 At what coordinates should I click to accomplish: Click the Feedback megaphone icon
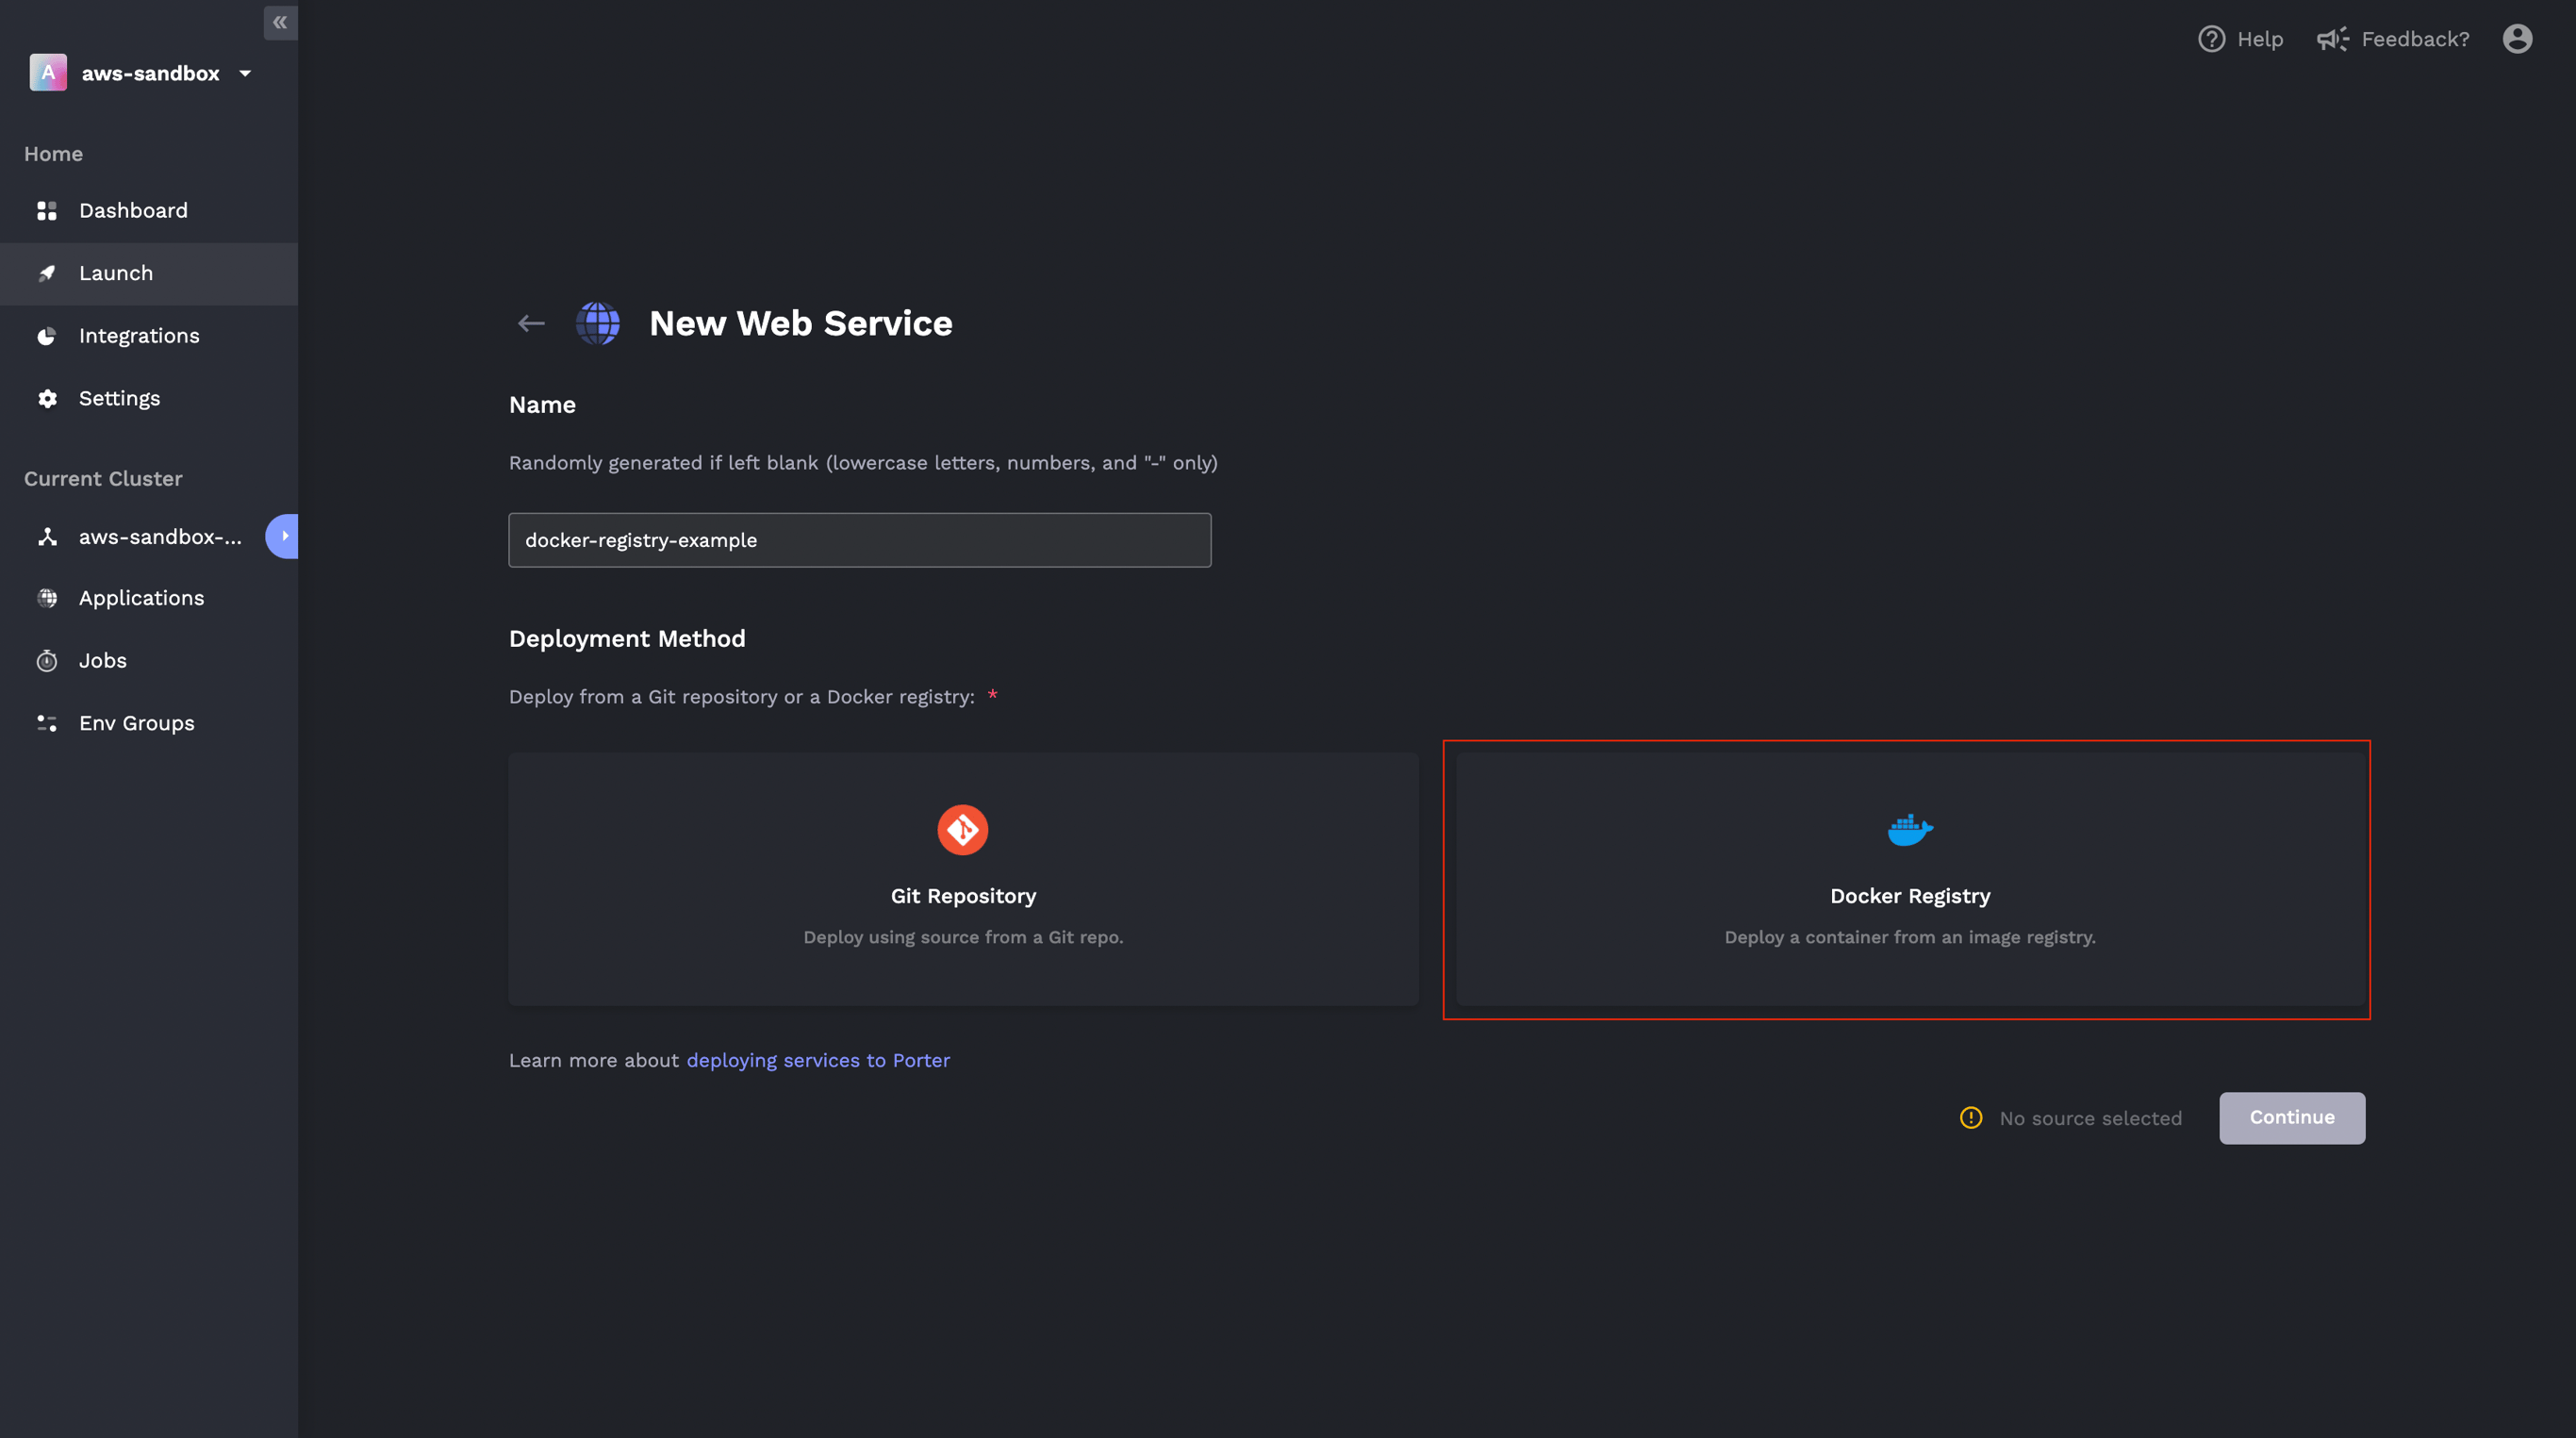tap(2333, 39)
